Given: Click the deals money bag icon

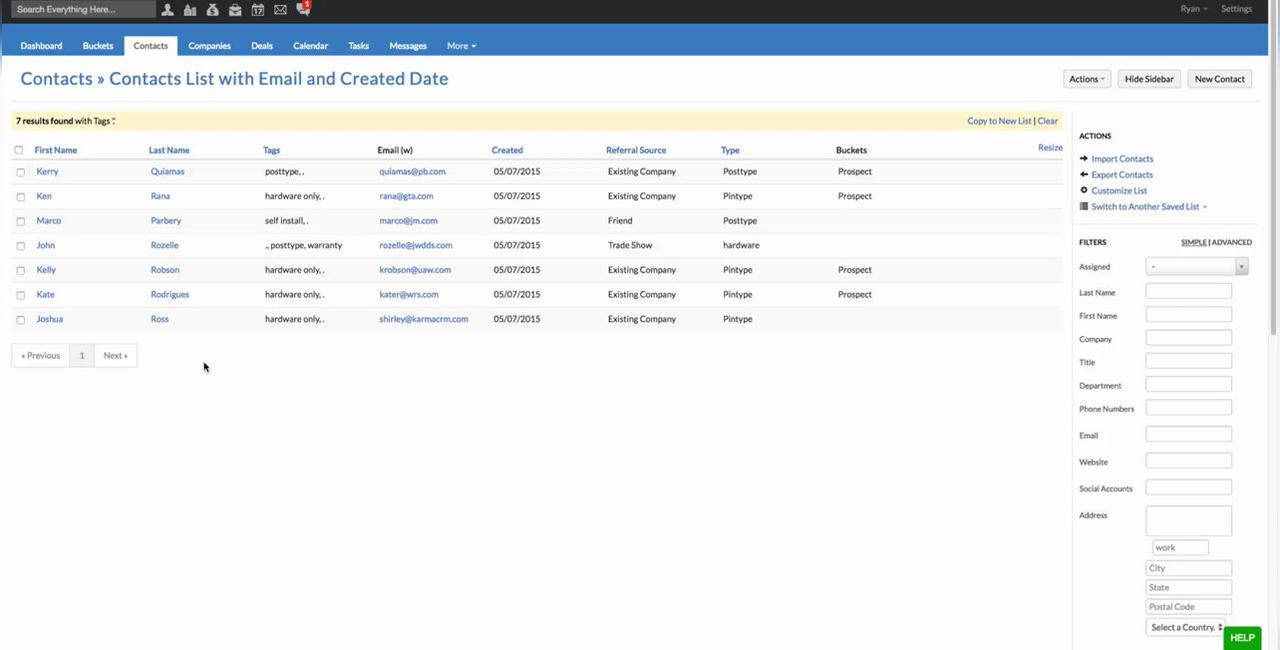Looking at the screenshot, I should click(212, 9).
